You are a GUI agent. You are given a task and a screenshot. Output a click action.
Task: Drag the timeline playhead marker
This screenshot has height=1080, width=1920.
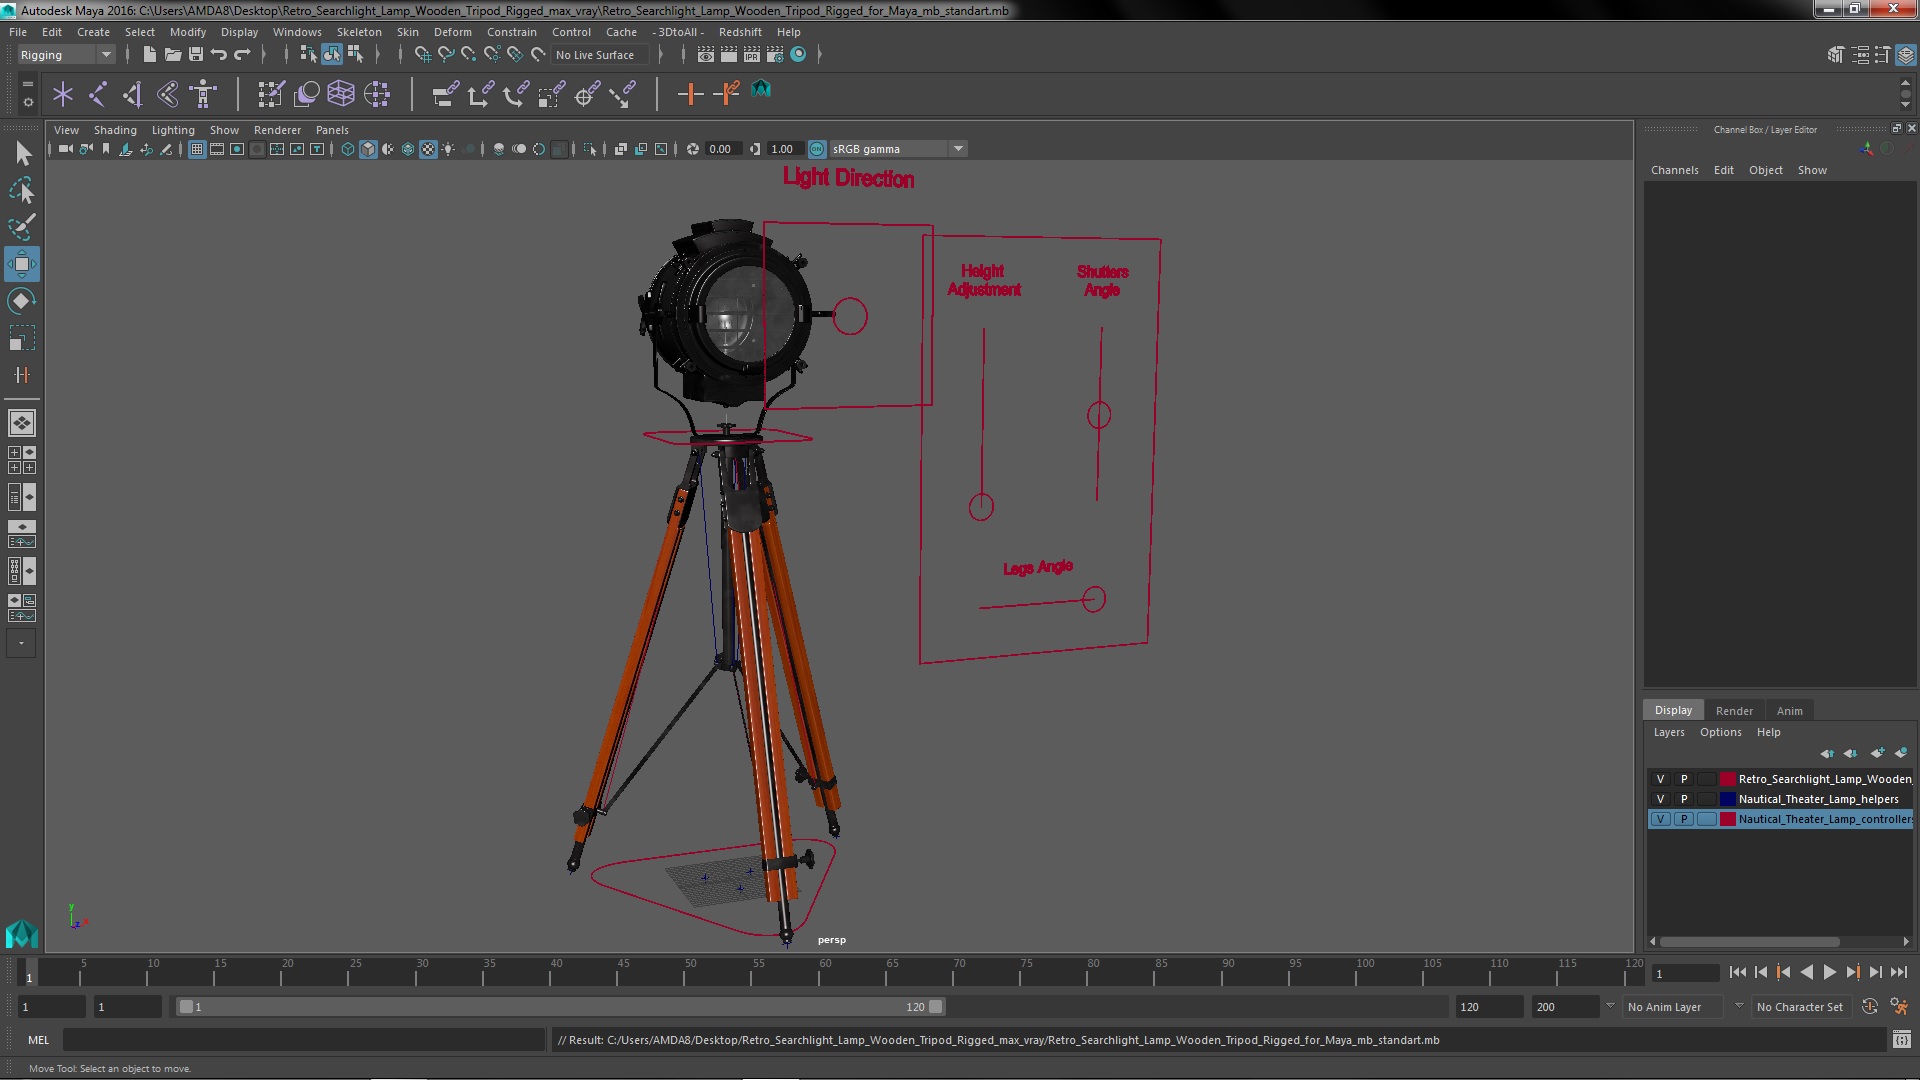[28, 973]
